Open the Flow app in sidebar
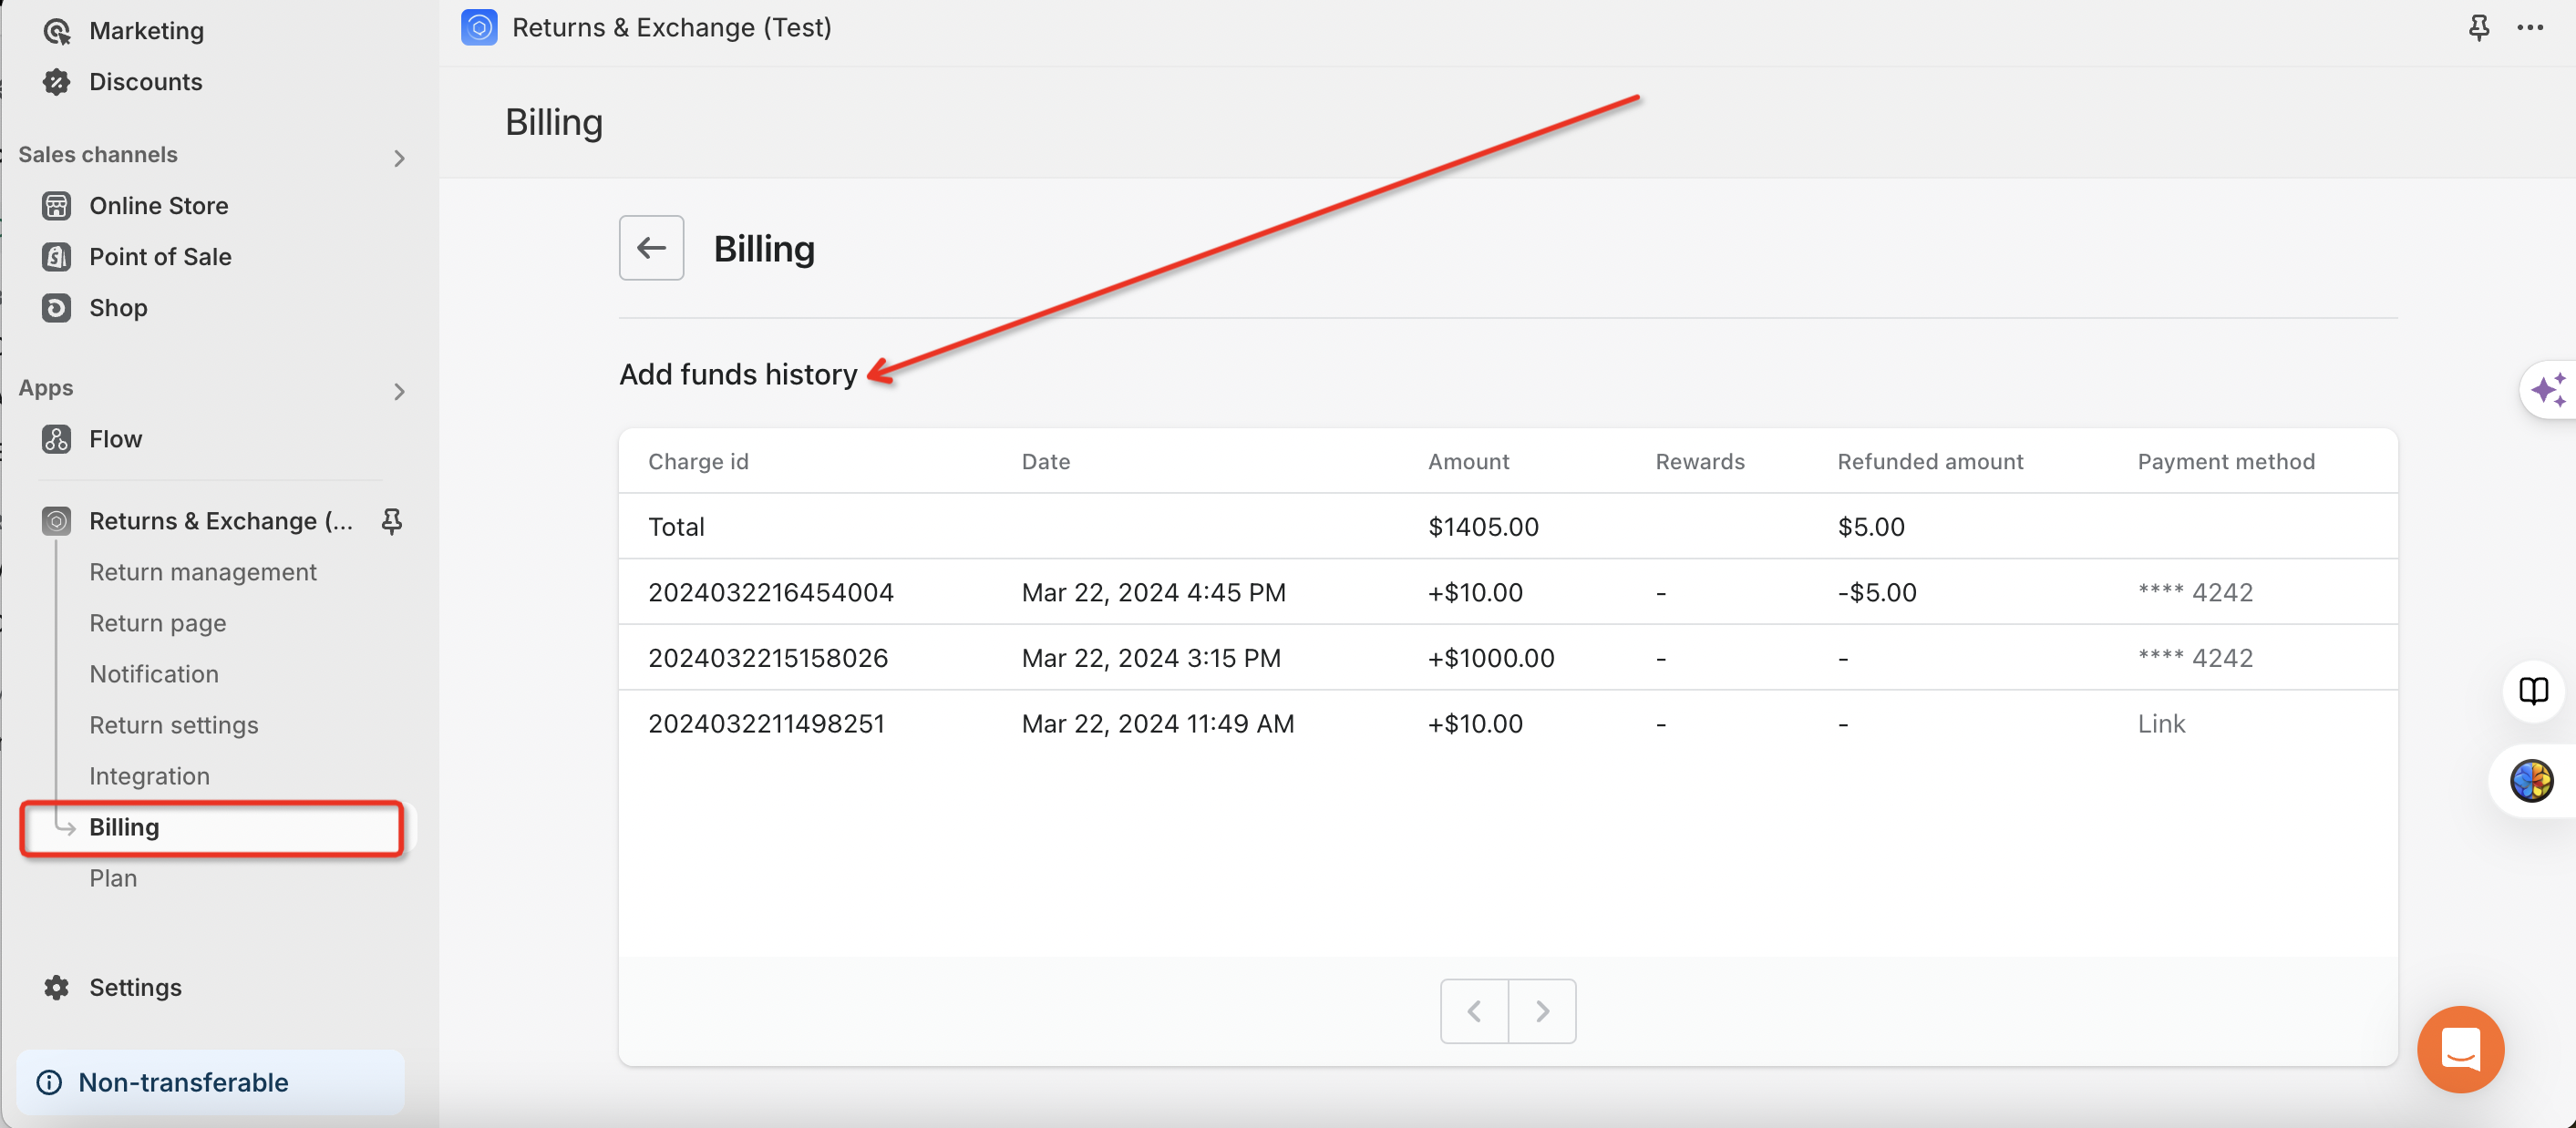This screenshot has width=2576, height=1128. point(115,439)
